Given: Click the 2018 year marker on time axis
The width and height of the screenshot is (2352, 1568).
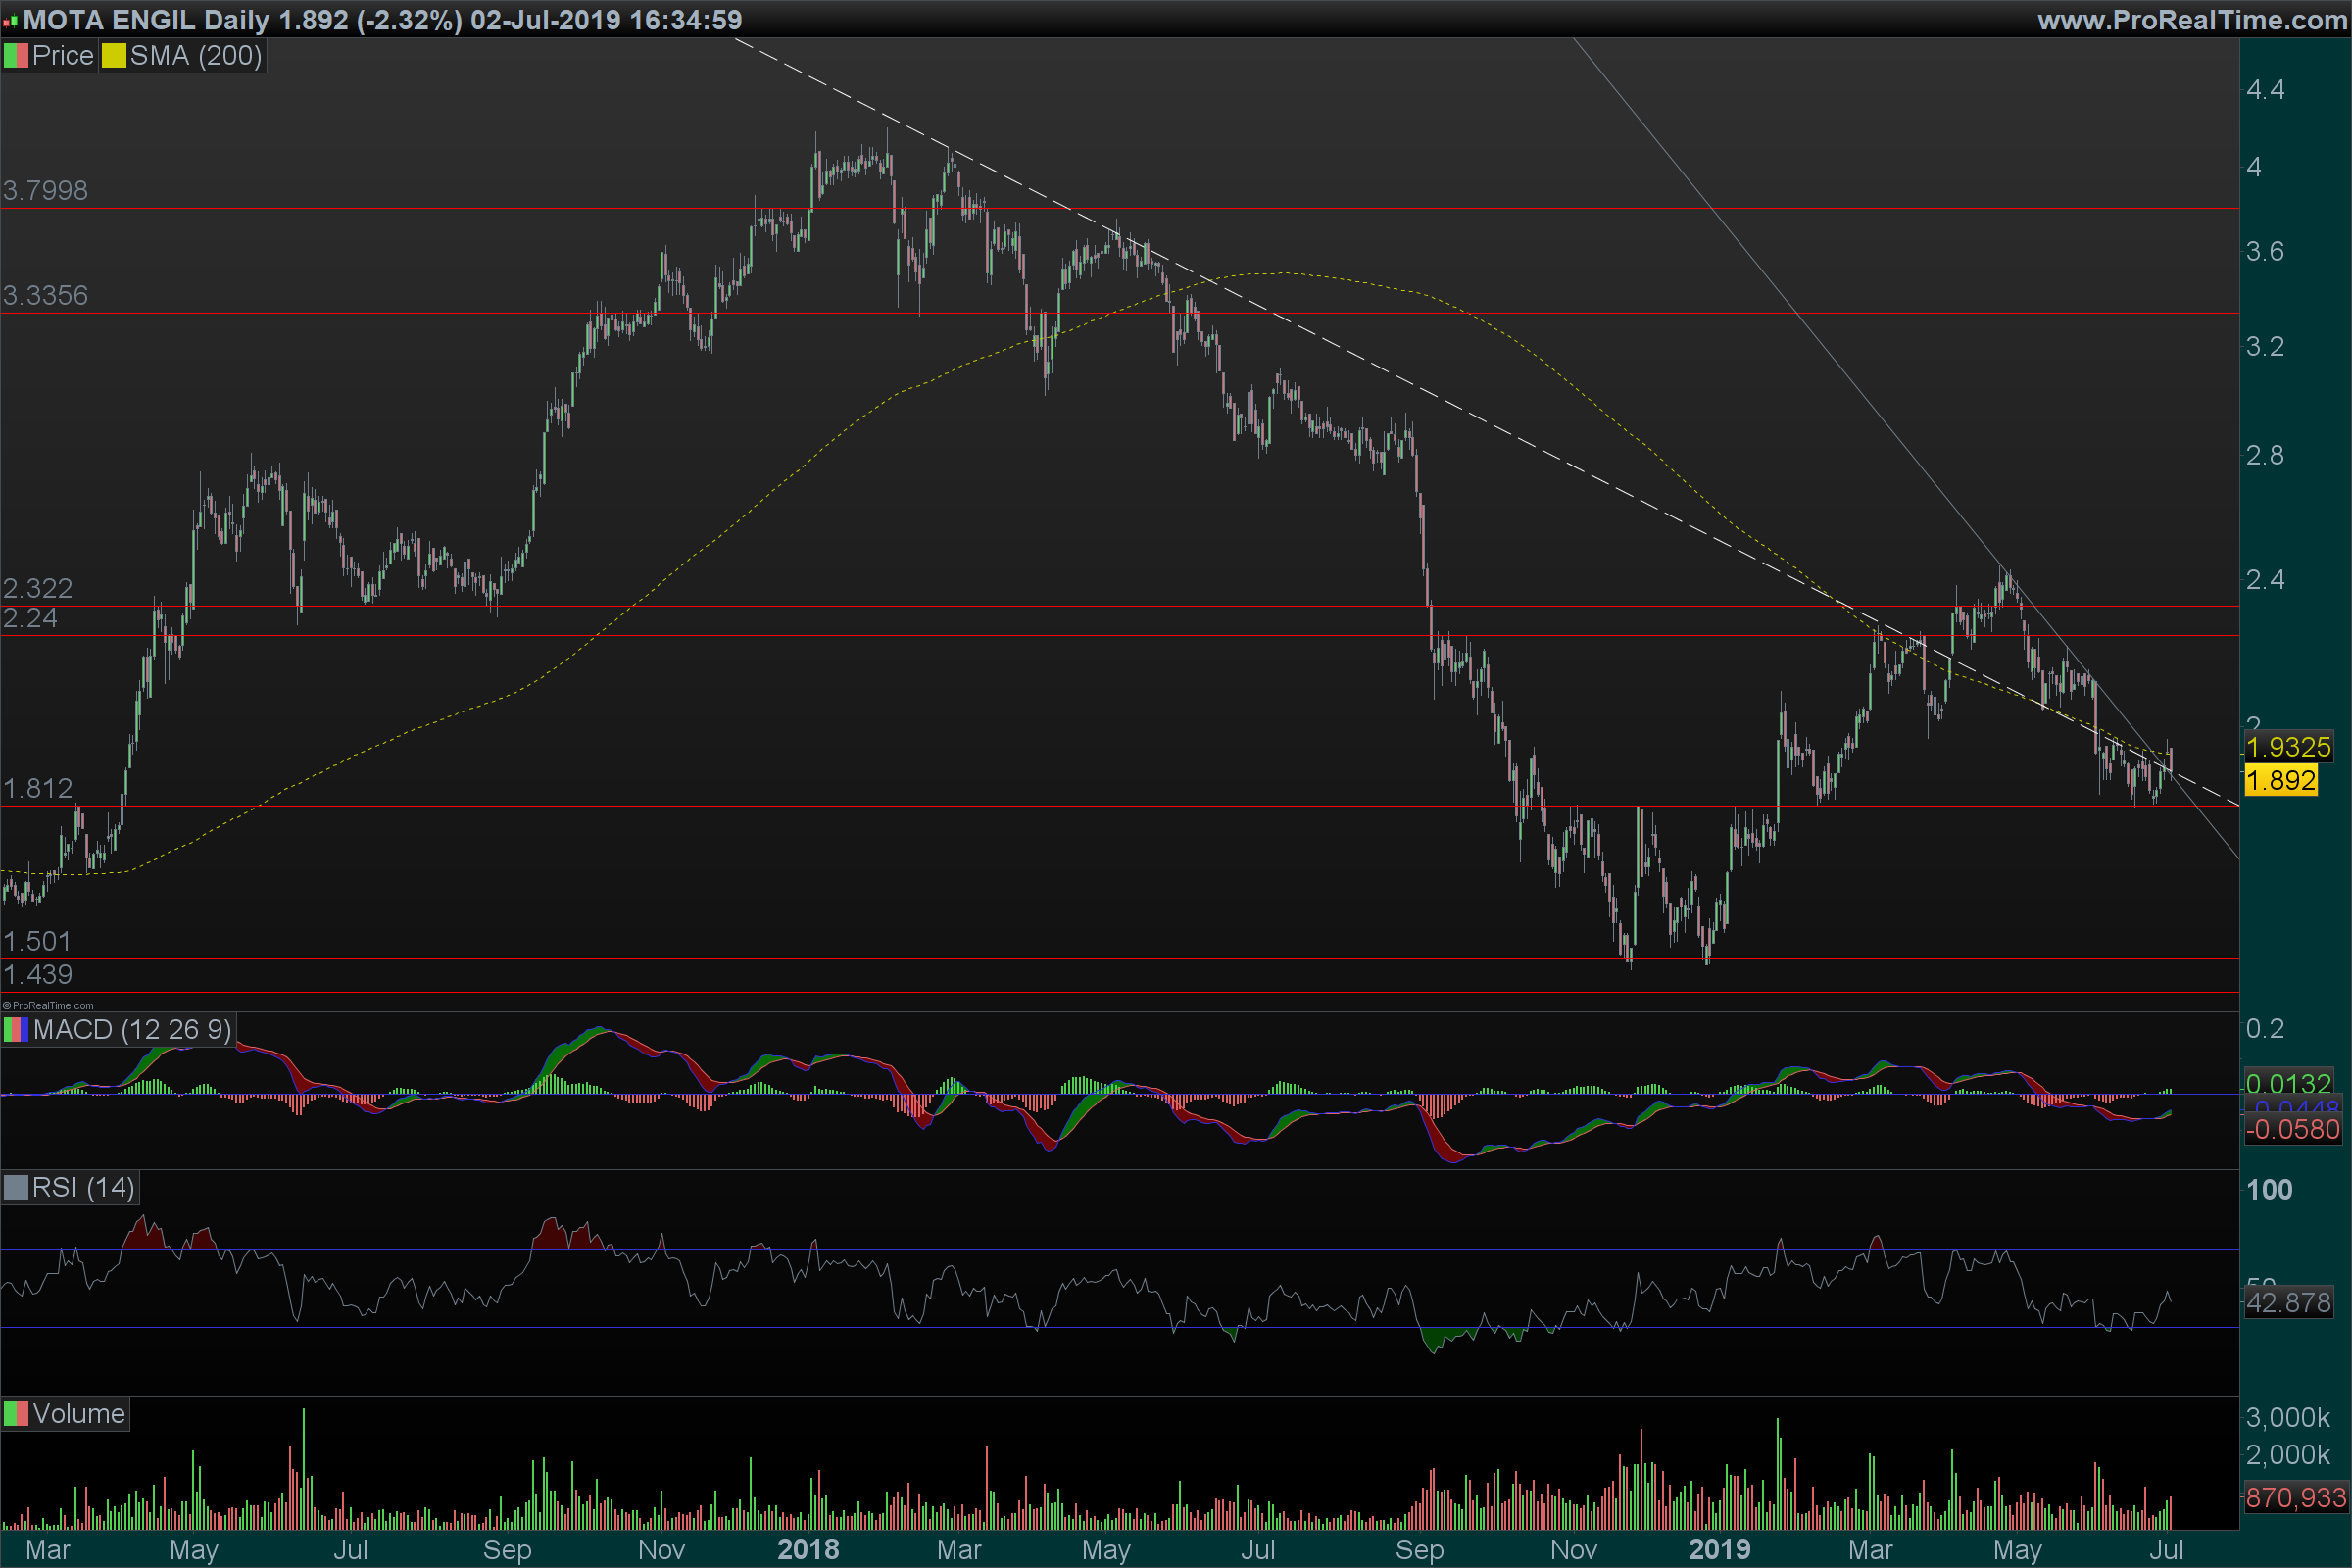Looking at the screenshot, I should pos(808,1550).
